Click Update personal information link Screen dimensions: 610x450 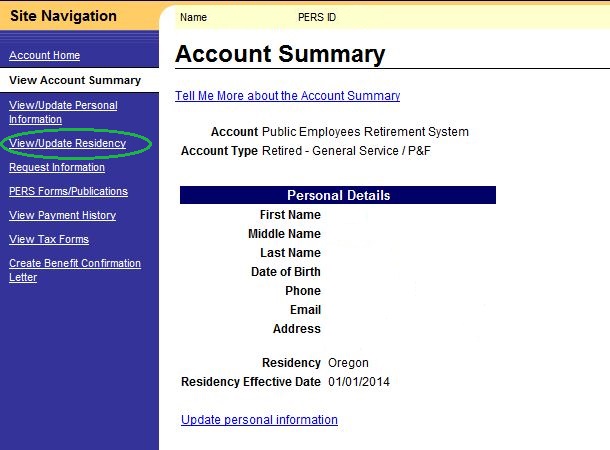tap(259, 420)
